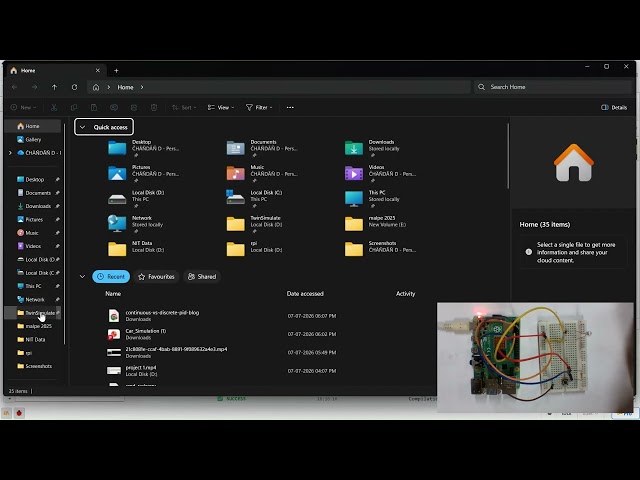
Task: Open Screenshots in navigation pane
Action: [33, 366]
